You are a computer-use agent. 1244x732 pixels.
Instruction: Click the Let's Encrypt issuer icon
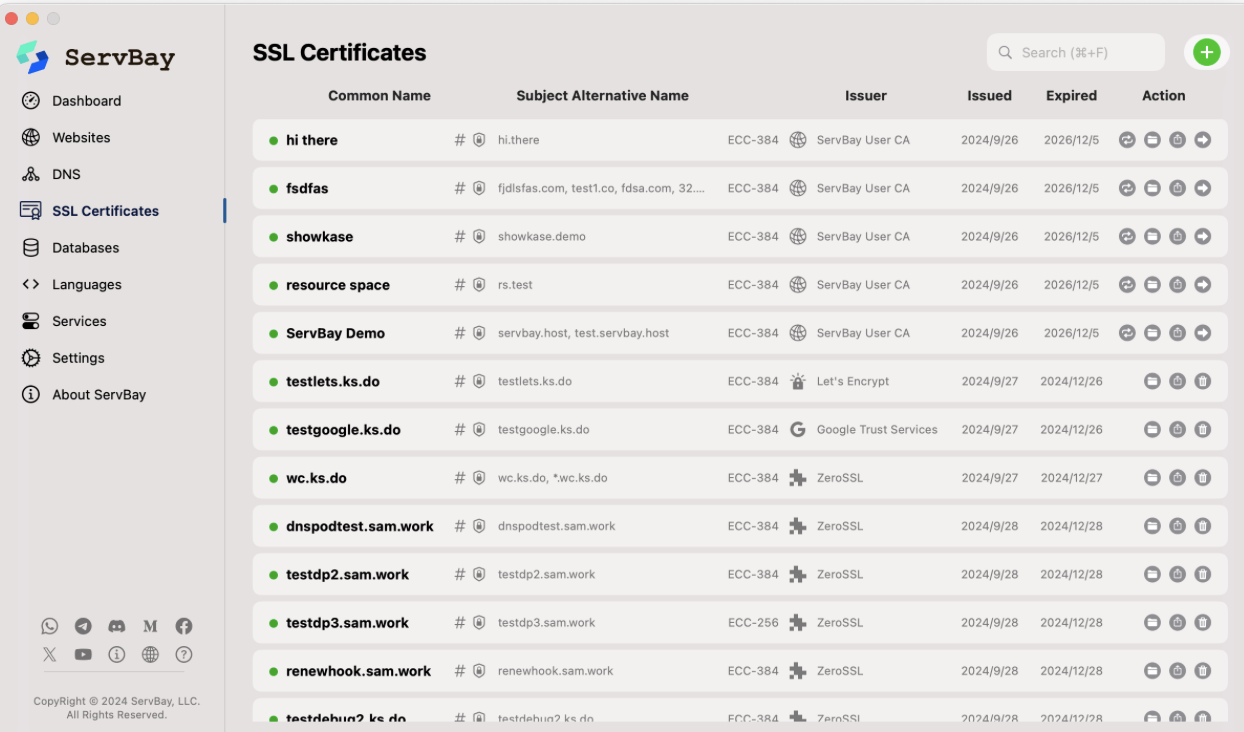click(x=797, y=381)
